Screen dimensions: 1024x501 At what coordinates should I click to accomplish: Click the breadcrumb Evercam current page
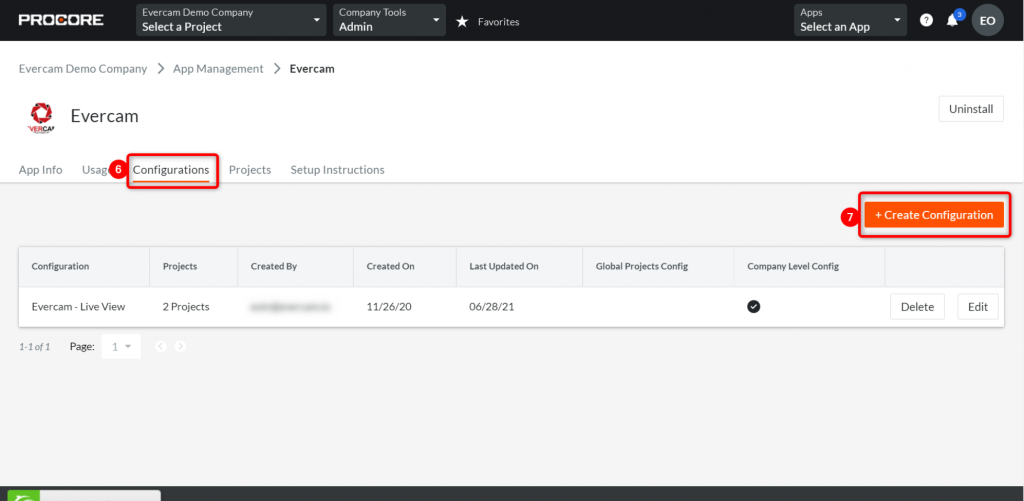[x=312, y=69]
